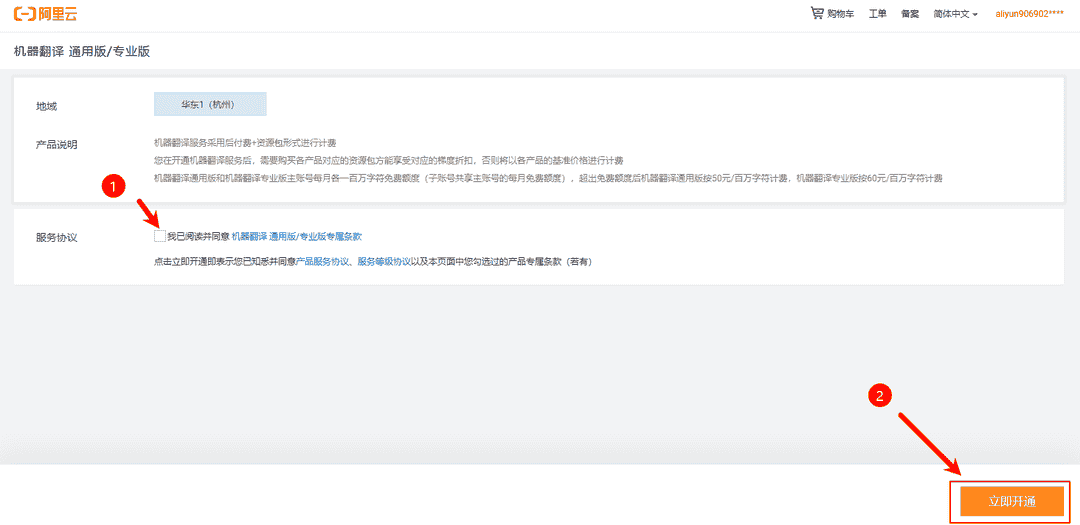Click the 服务协议 row label
1080x525 pixels.
coord(57,238)
